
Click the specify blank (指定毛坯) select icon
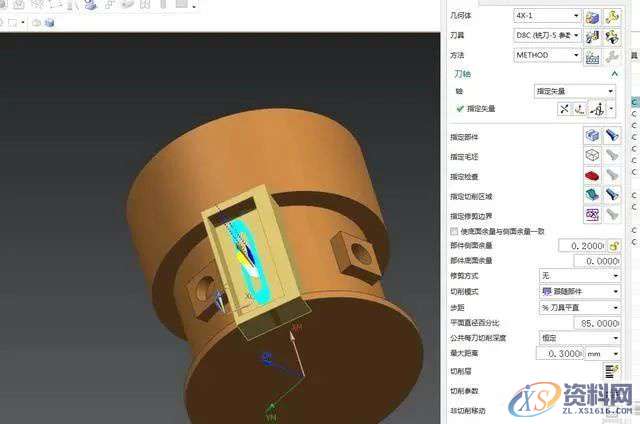591,155
